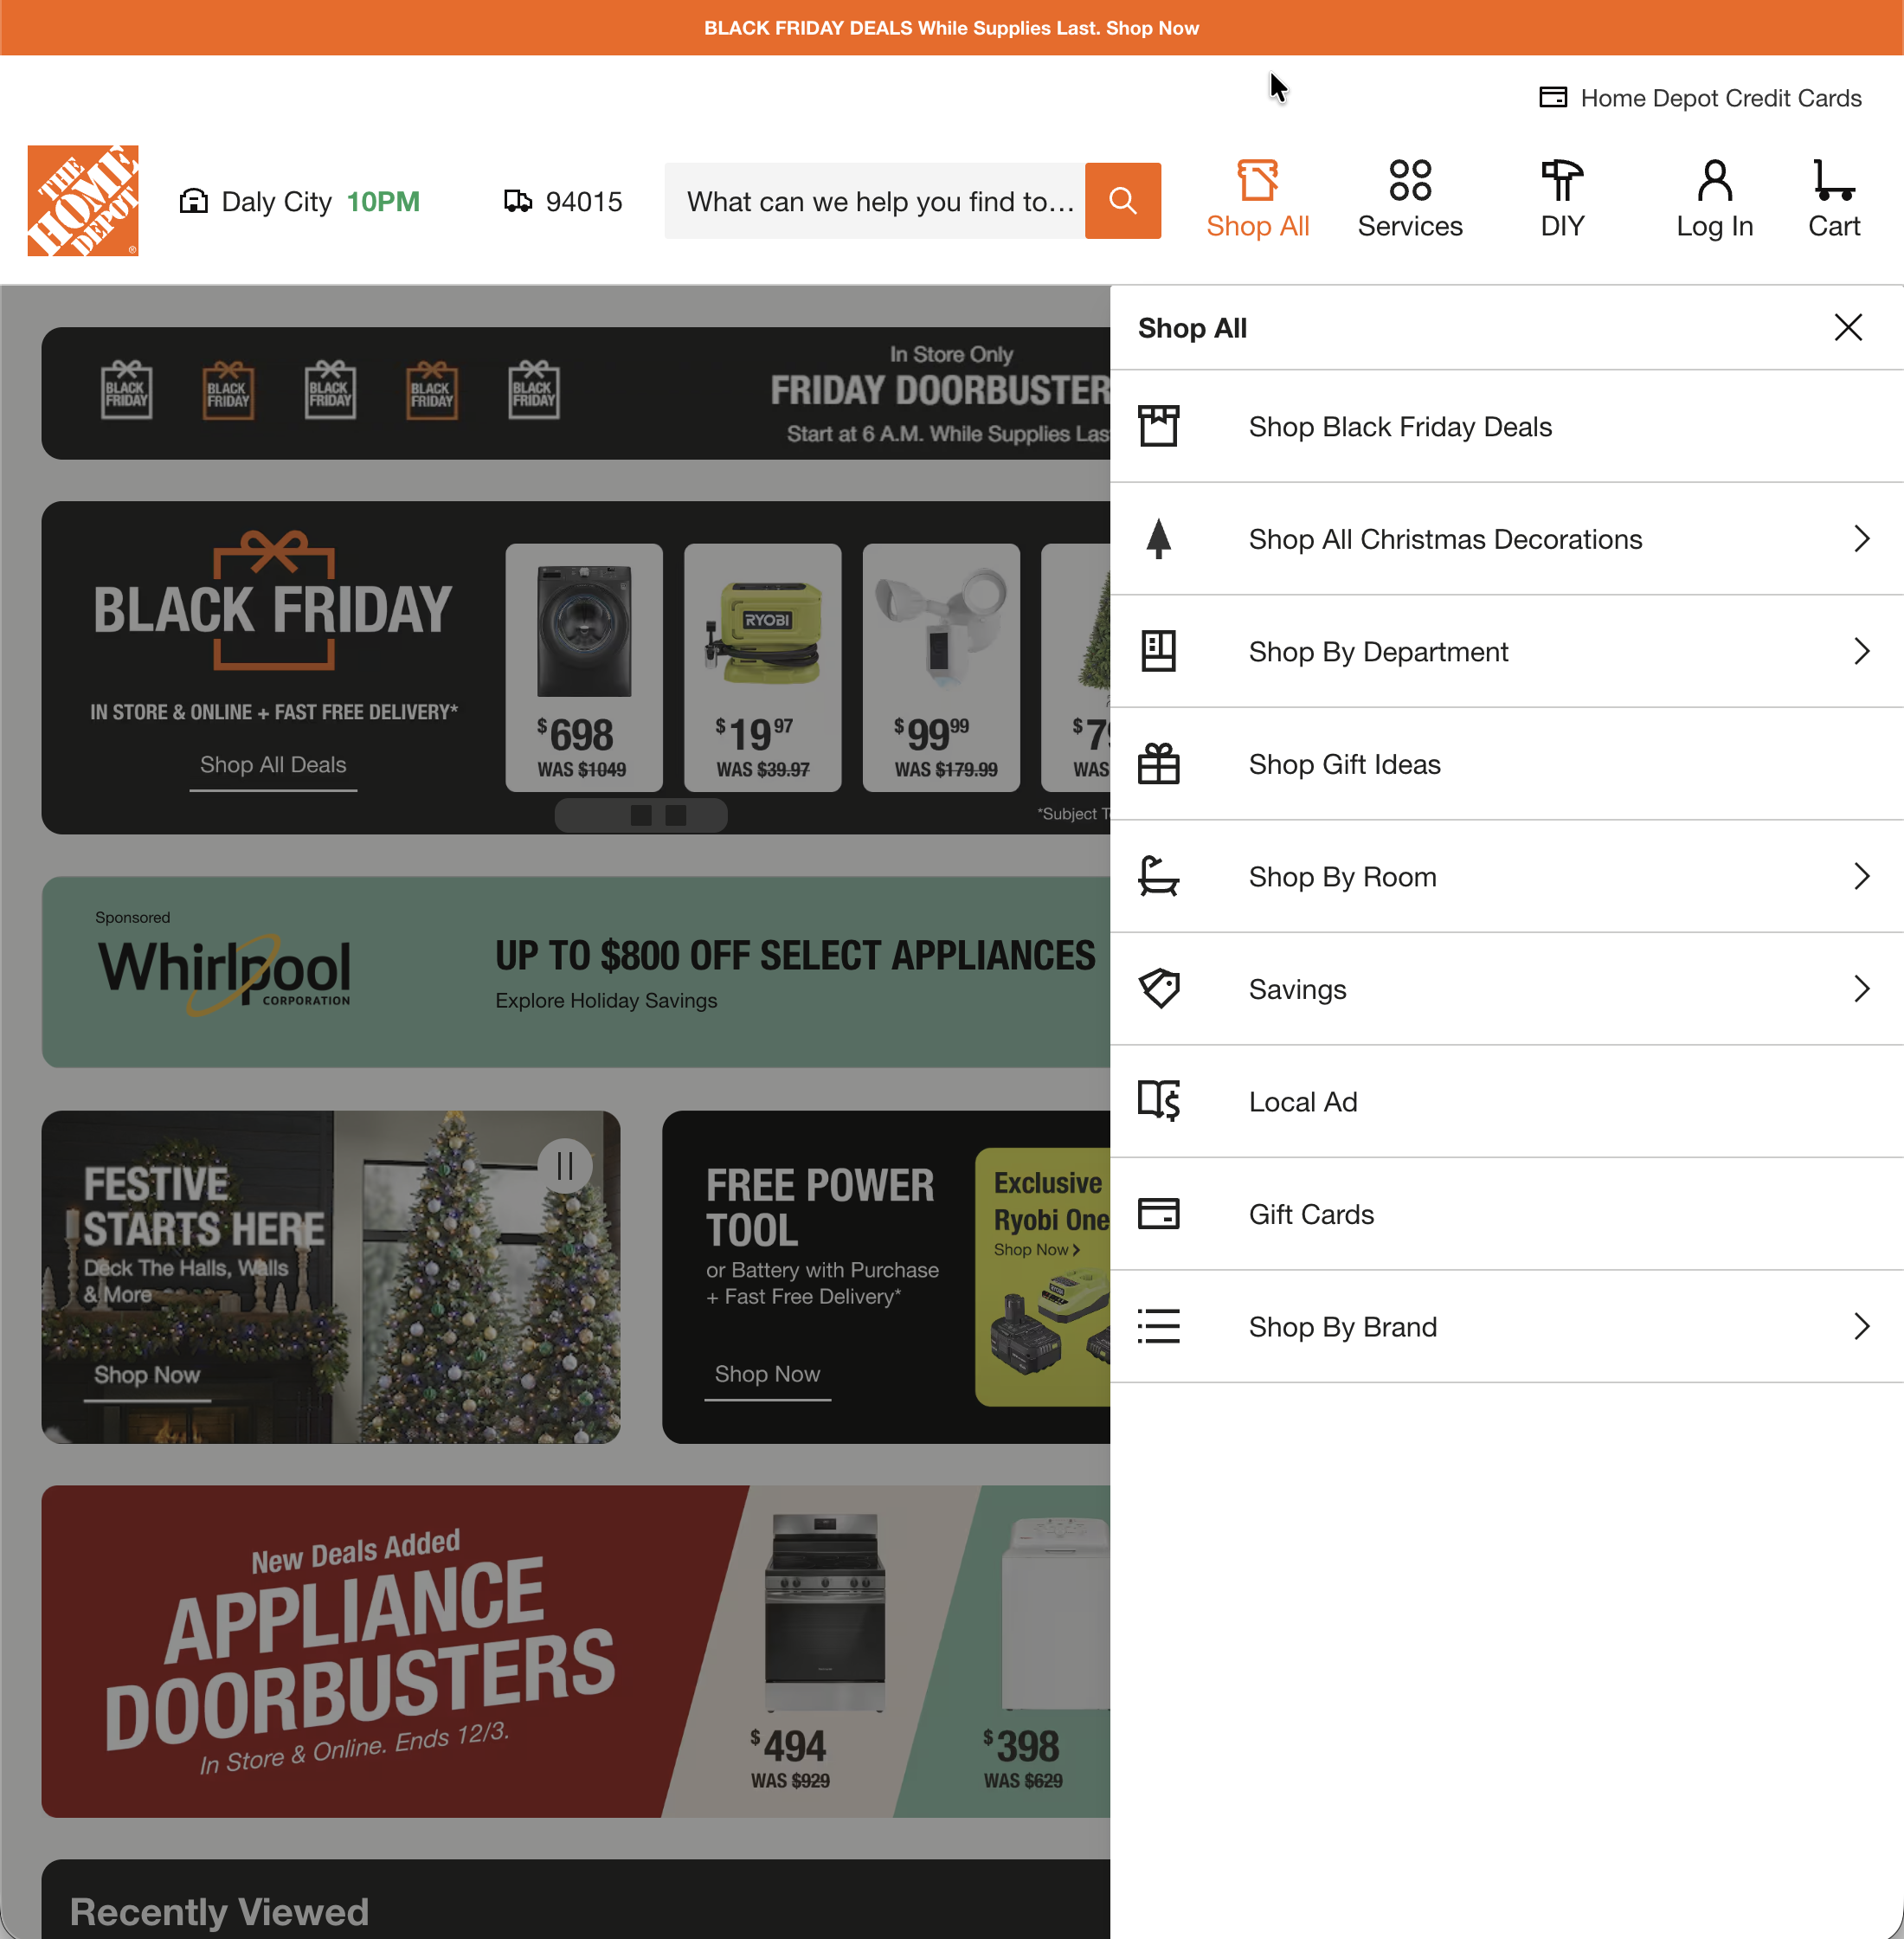
Task: Click the DIY hammer icon
Action: tap(1561, 181)
